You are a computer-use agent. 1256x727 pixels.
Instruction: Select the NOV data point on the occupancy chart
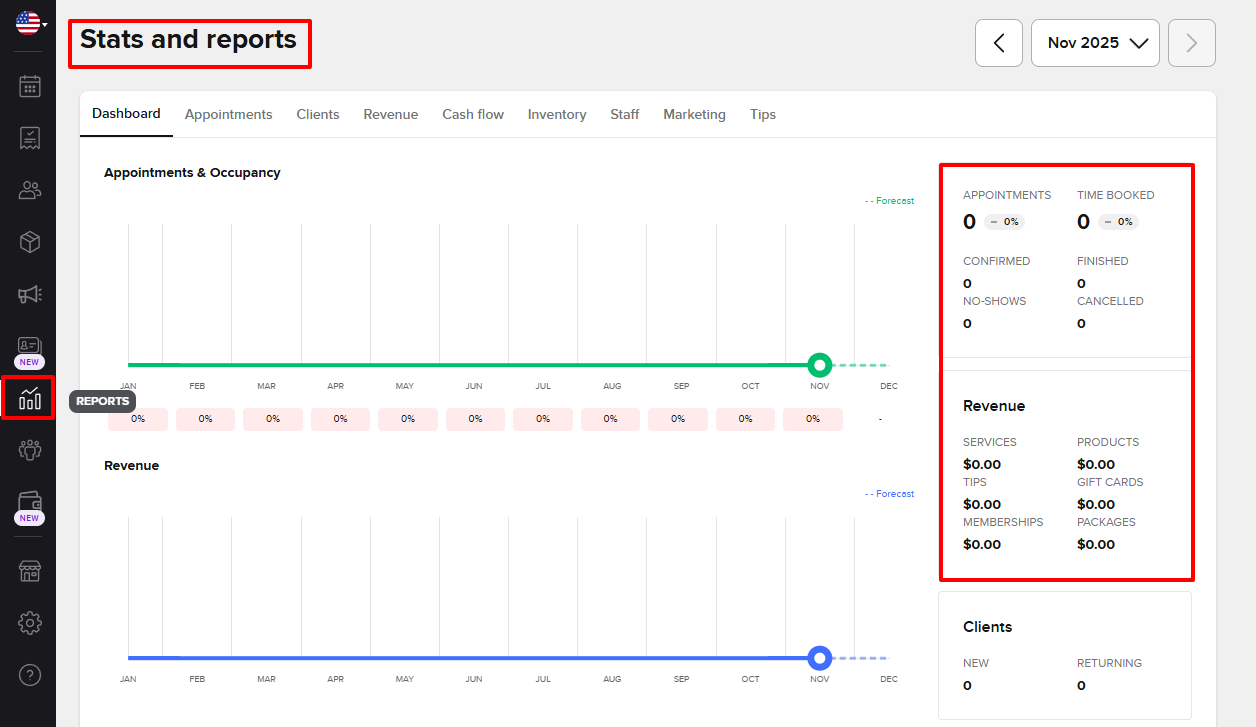(x=819, y=365)
